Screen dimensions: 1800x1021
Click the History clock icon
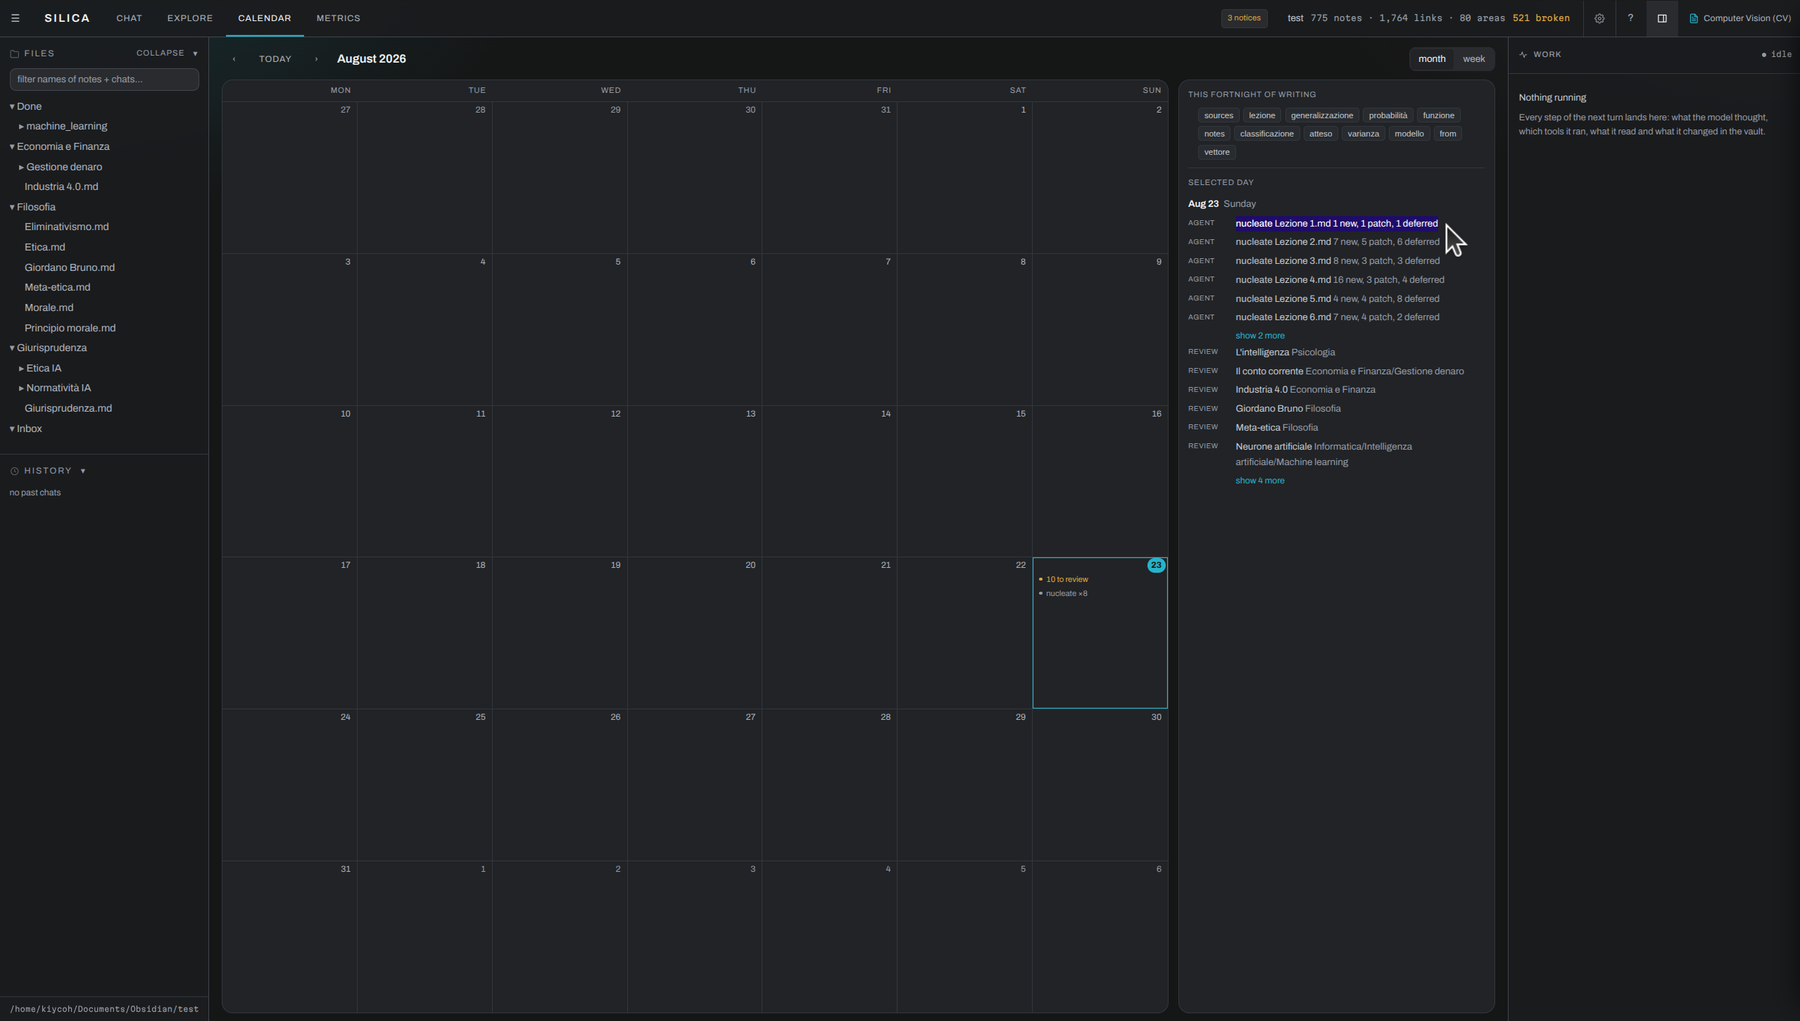coord(15,471)
